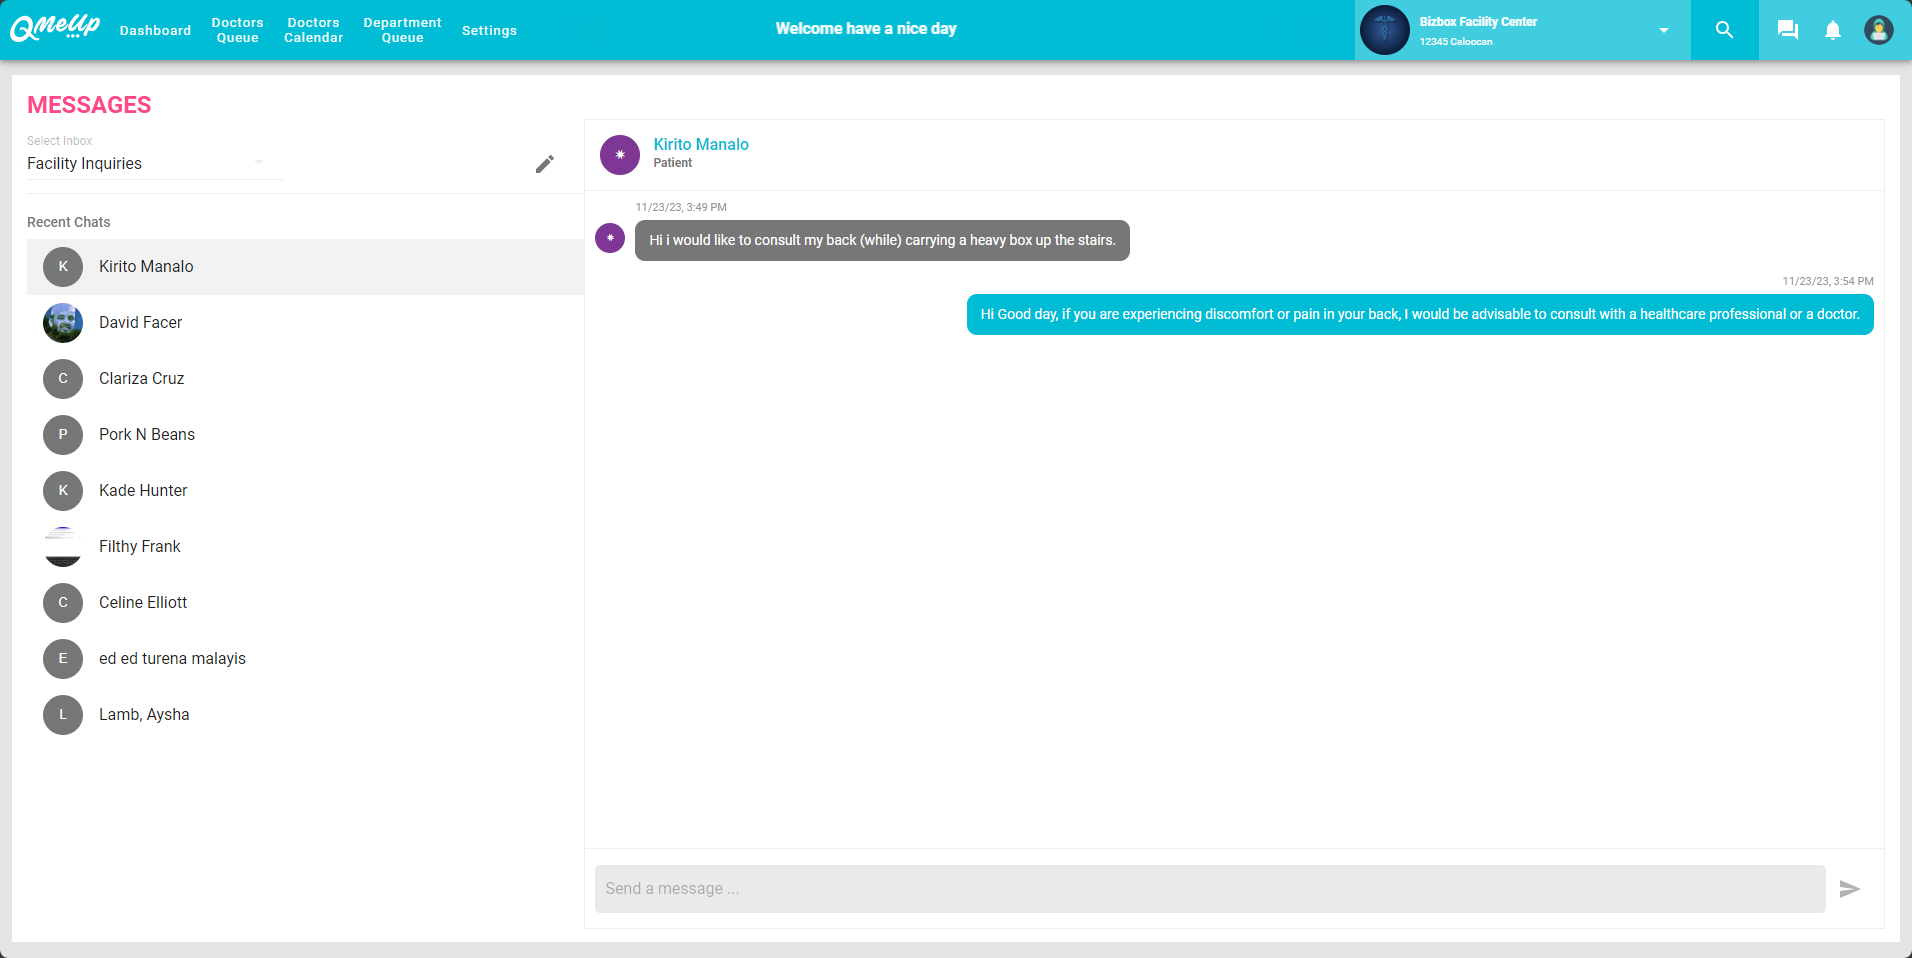Open the Settings menu
This screenshot has height=958, width=1912.
[489, 30]
